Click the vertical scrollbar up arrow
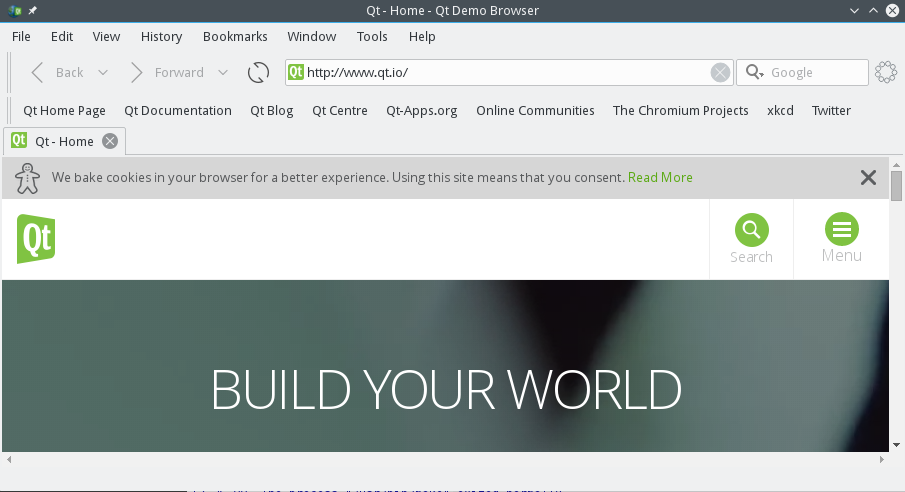The height and width of the screenshot is (492, 905). (896, 165)
